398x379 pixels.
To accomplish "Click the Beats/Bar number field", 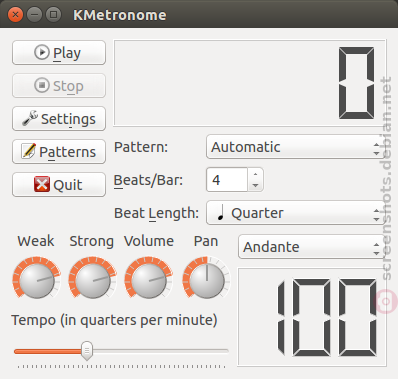I will click(227, 180).
